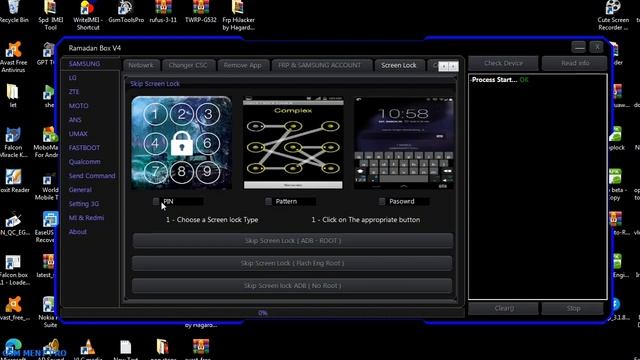The width and height of the screenshot is (640, 360).
Task: Click Skip Screen Lock ( Flash Eng Root ) button
Action: point(293,263)
